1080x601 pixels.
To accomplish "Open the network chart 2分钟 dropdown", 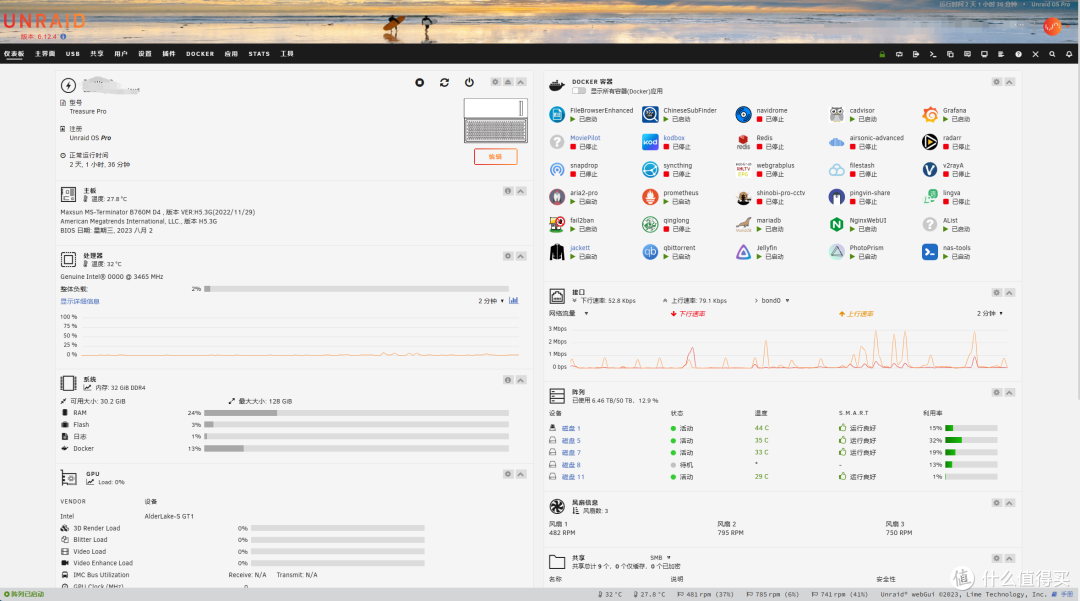I will tap(990, 313).
